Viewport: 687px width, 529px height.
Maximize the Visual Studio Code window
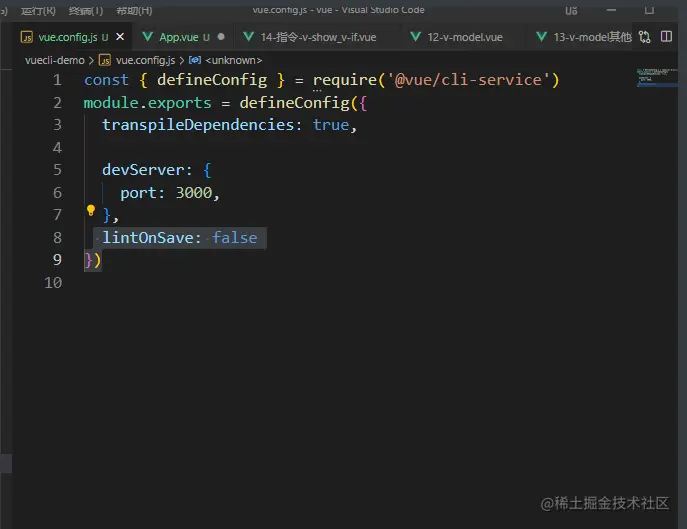(x=649, y=10)
